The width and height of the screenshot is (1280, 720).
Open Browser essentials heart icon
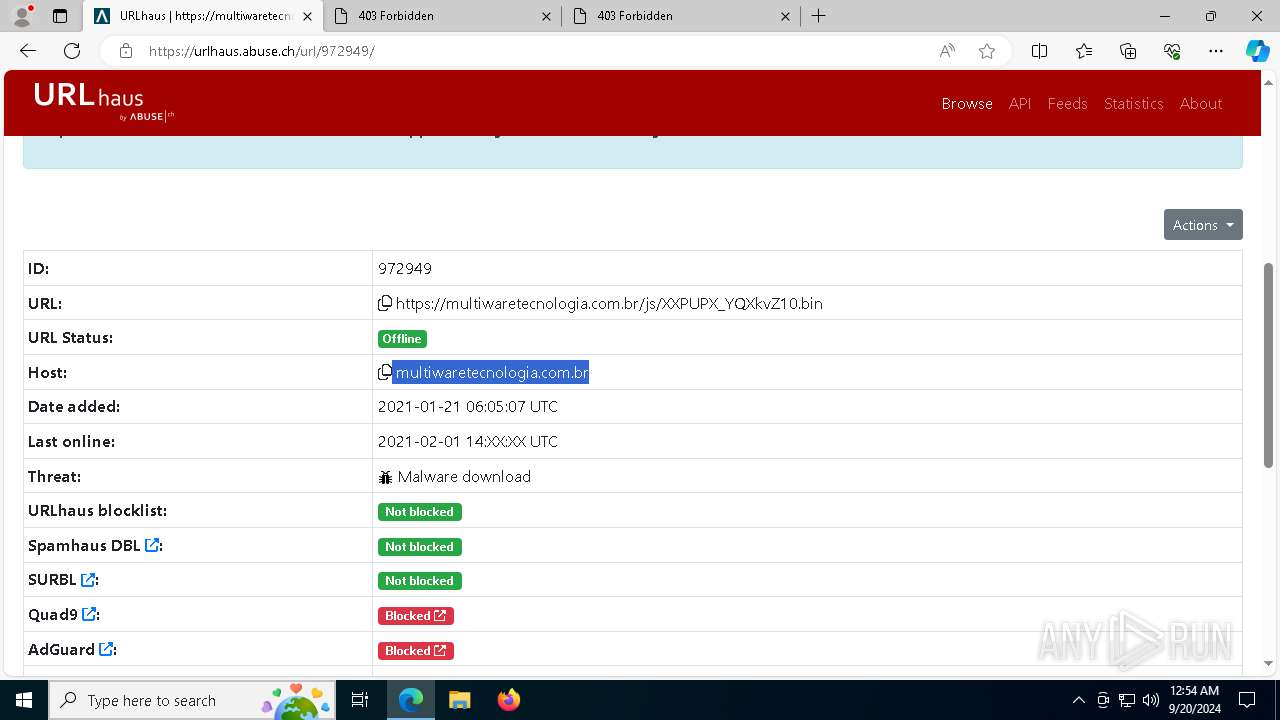1172,51
